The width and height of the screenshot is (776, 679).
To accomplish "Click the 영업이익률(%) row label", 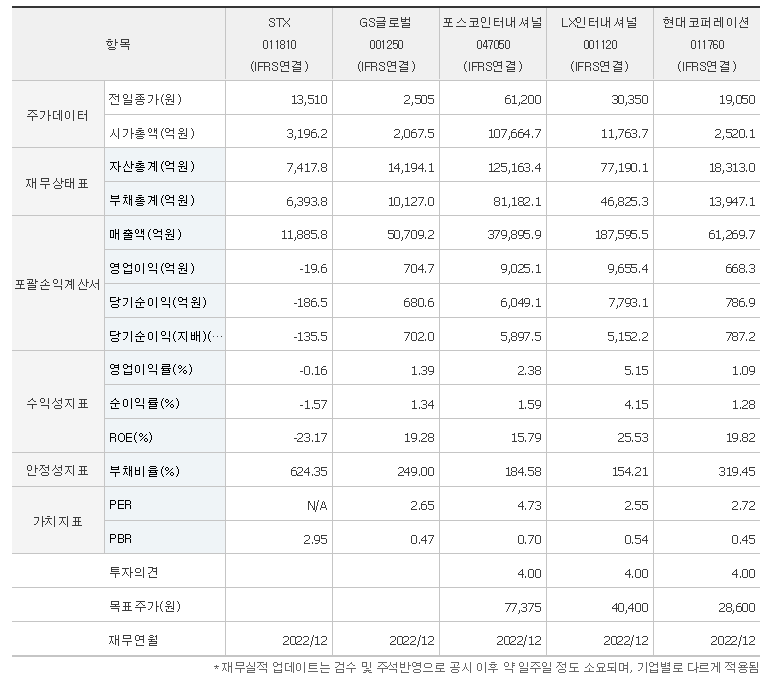I will tap(150, 370).
